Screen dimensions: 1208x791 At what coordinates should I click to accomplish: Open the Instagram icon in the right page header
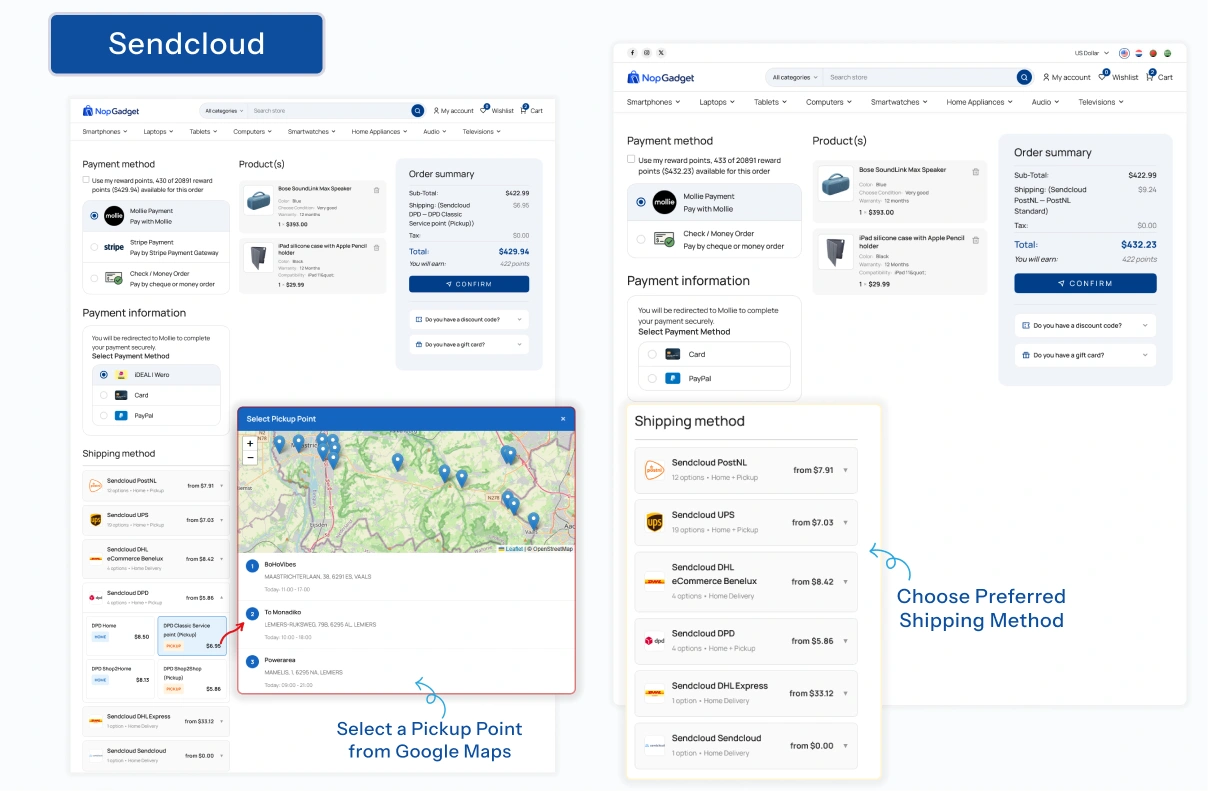click(646, 52)
